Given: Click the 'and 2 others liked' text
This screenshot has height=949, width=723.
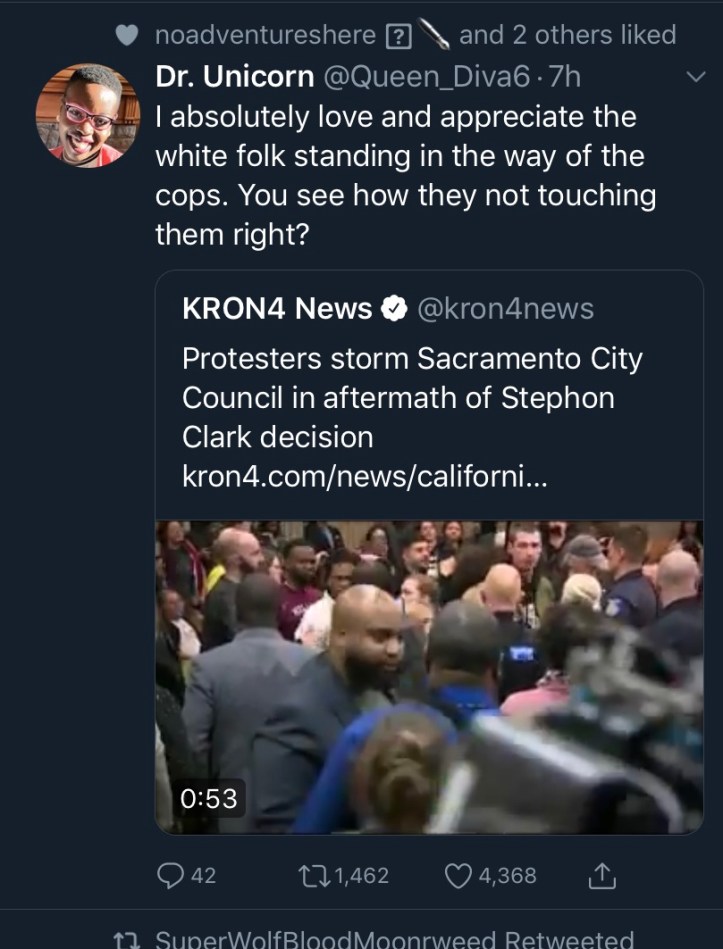Looking at the screenshot, I should coord(567,35).
